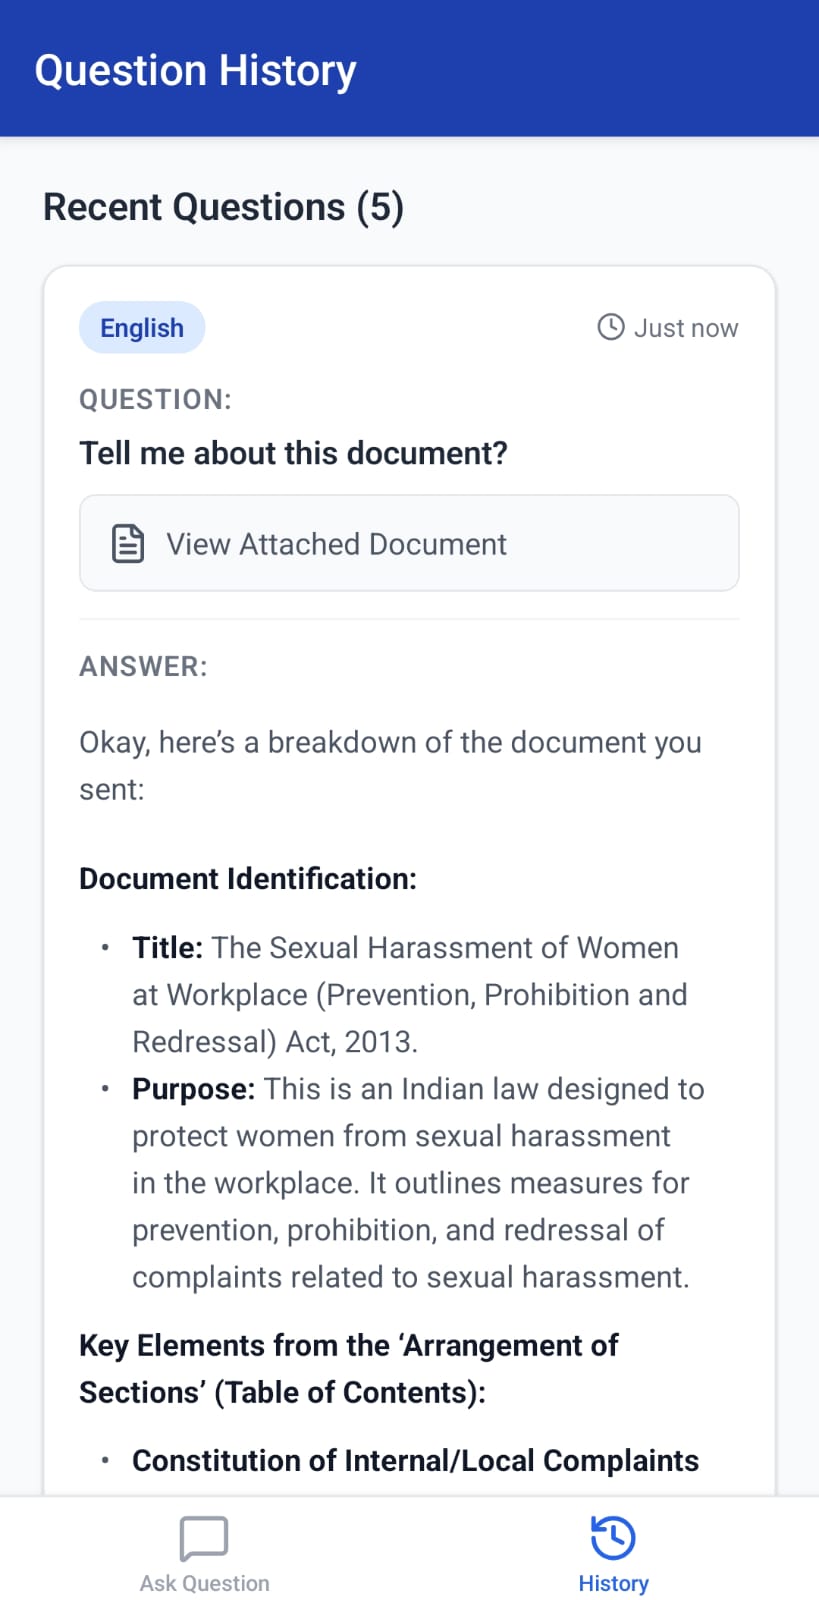Click the 'Recent Questions (5)' heading

(x=224, y=207)
